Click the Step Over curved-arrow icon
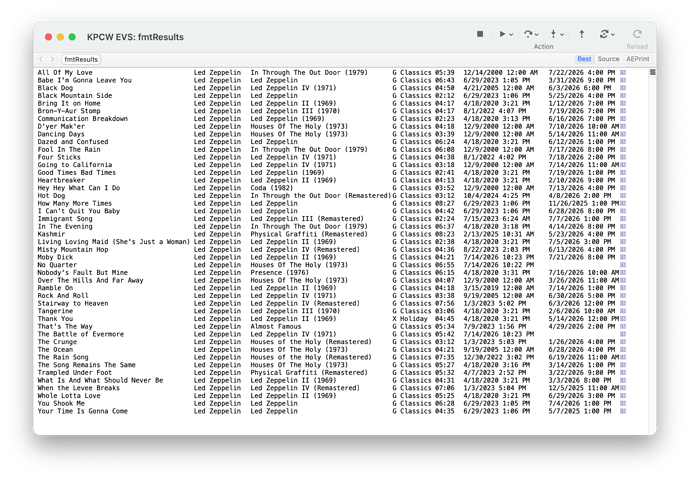Screen dimensions: 690x479 [x=528, y=34]
